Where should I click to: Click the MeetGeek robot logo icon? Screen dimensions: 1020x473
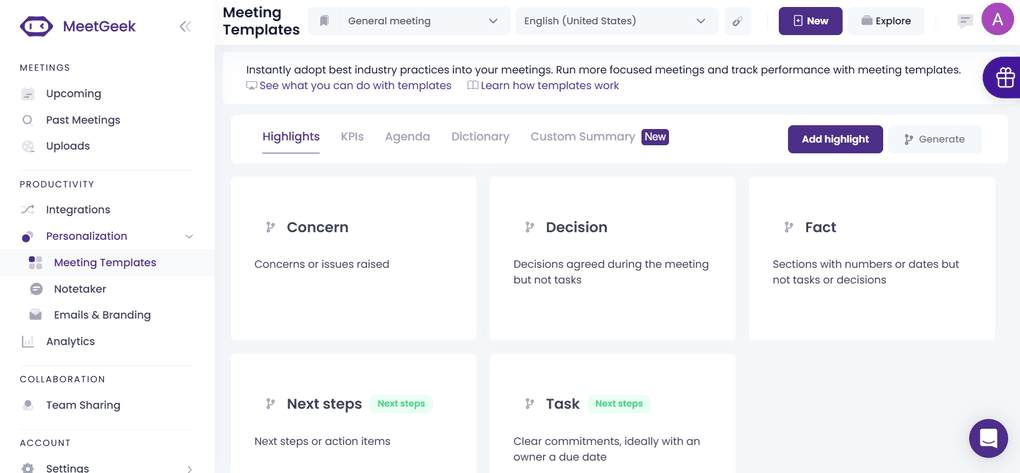click(36, 26)
